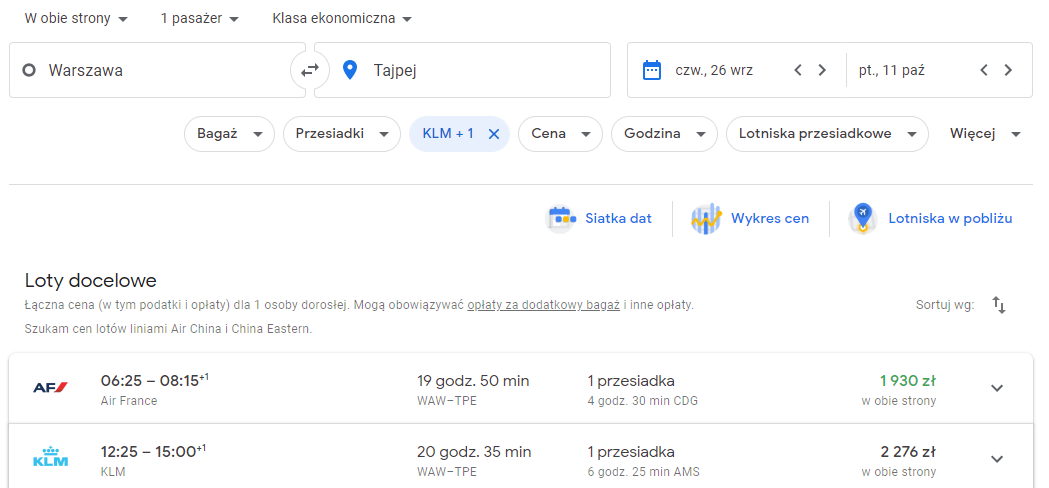Open the W obie strony trip type dropdown
The height and width of the screenshot is (488, 1049).
pyautogui.click(x=76, y=19)
